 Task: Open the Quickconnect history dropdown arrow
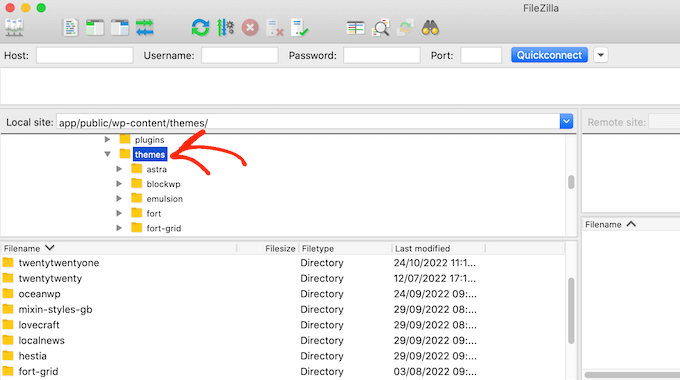coord(601,55)
